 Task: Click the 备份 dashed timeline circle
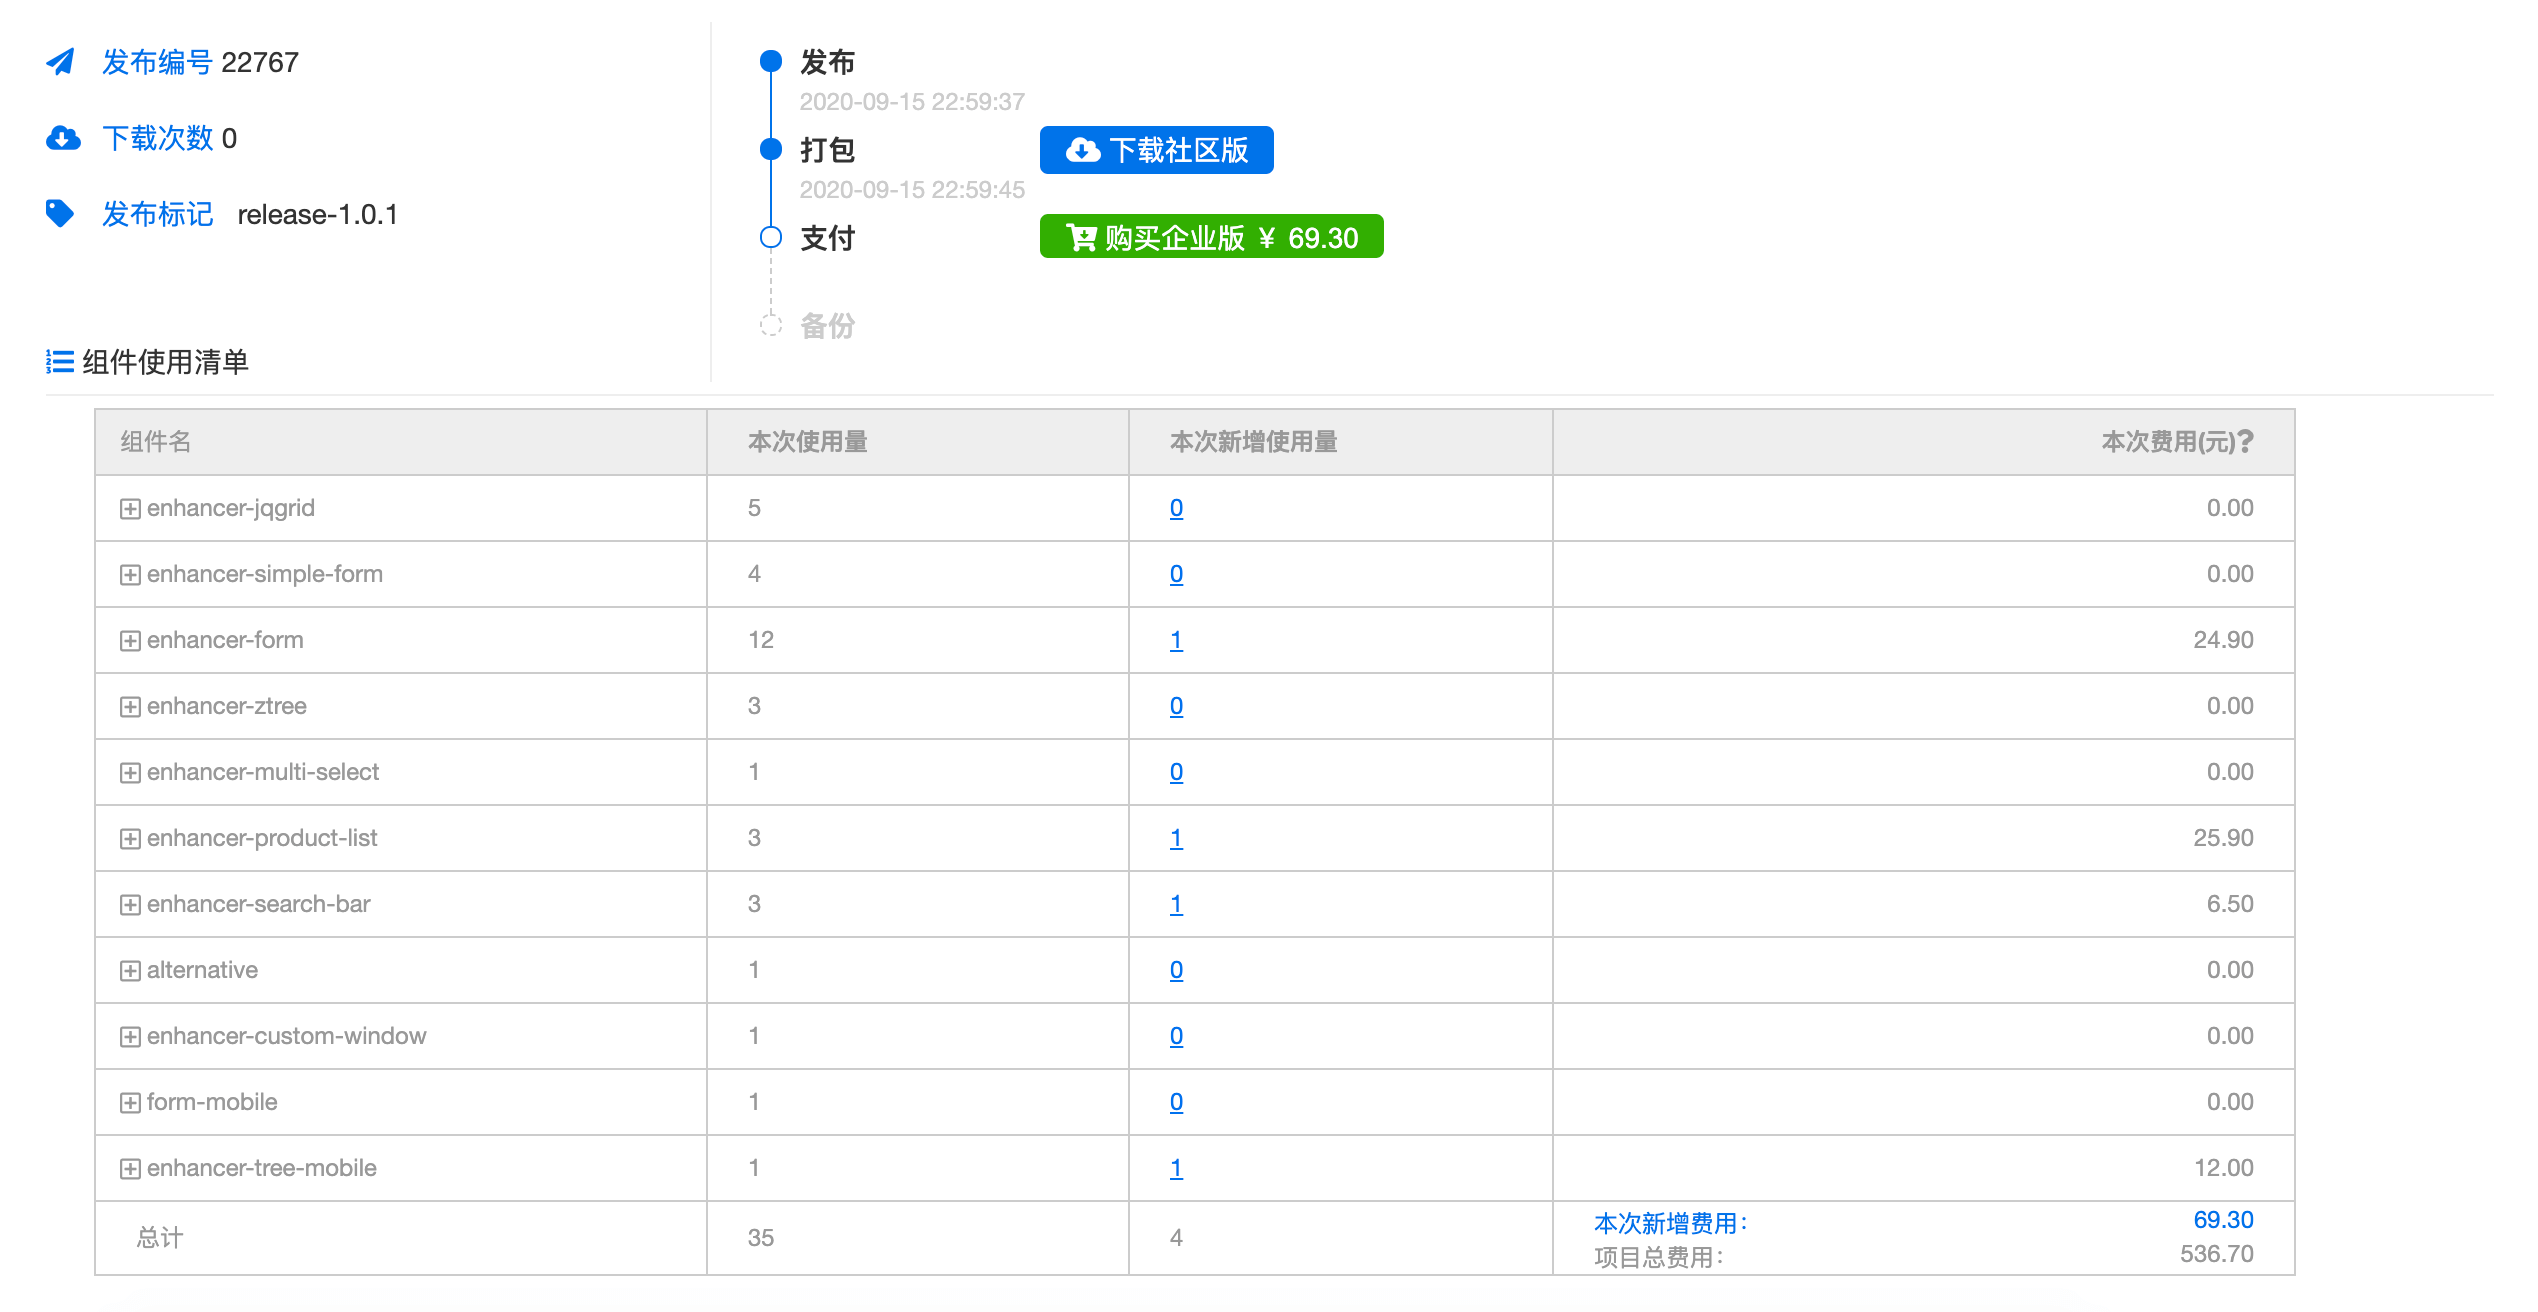point(770,325)
